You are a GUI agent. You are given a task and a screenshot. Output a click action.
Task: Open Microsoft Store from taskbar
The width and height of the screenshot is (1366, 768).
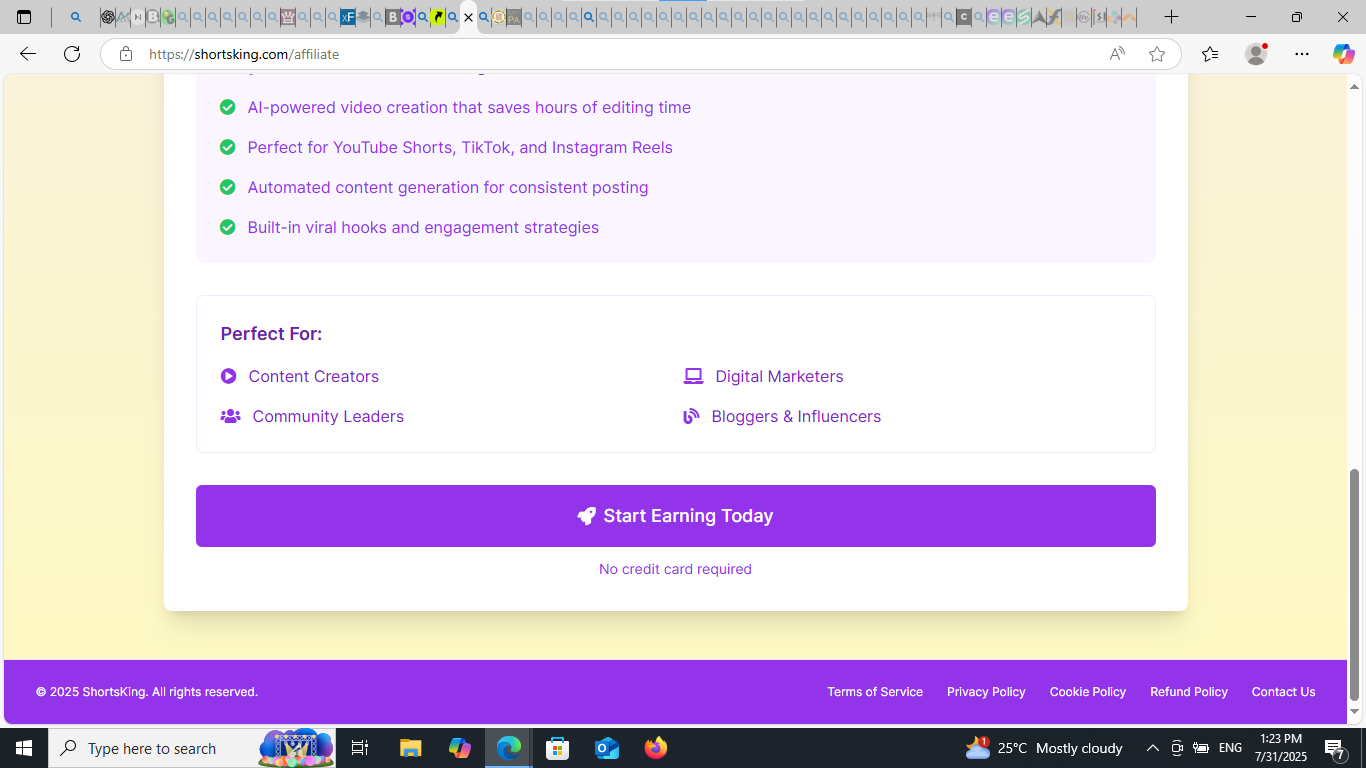(x=557, y=748)
